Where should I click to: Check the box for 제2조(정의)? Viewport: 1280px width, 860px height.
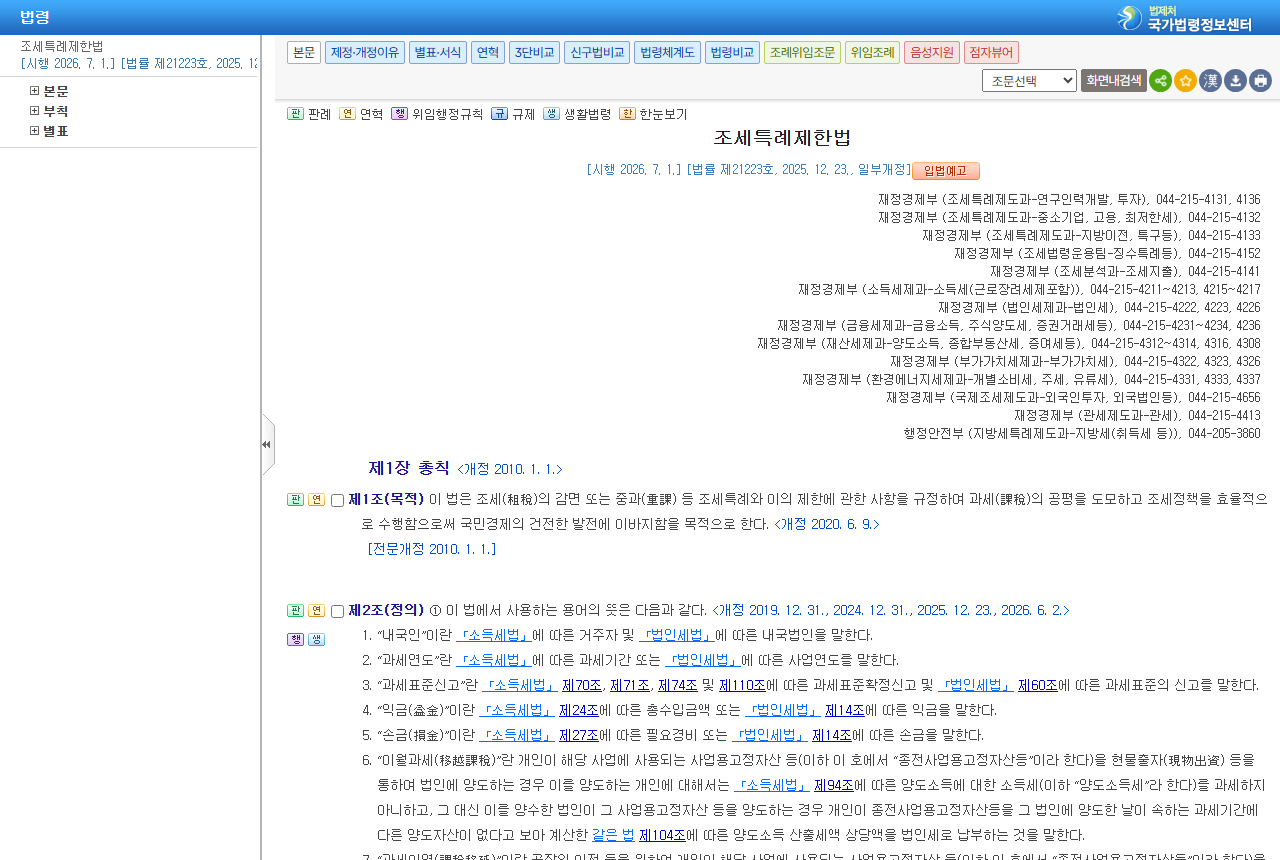(x=337, y=611)
